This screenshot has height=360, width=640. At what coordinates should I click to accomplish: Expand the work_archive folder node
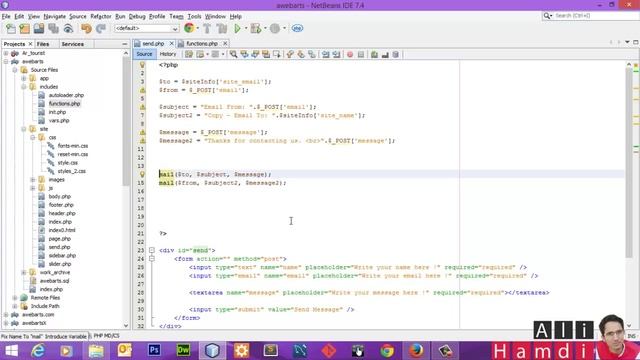click(24, 272)
